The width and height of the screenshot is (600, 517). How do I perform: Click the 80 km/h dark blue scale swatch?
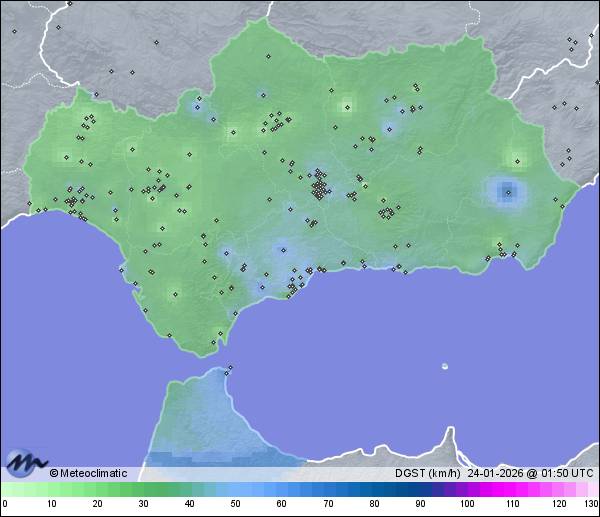coord(373,489)
